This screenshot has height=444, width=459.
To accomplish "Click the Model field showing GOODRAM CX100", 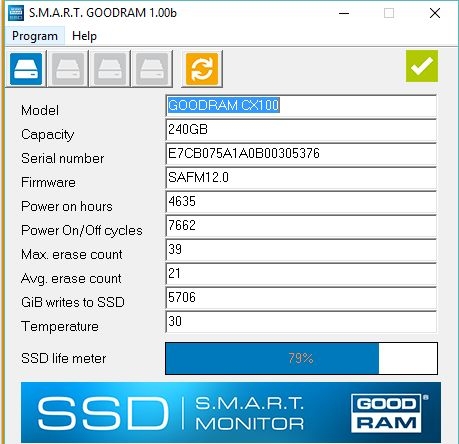I will point(301,106).
